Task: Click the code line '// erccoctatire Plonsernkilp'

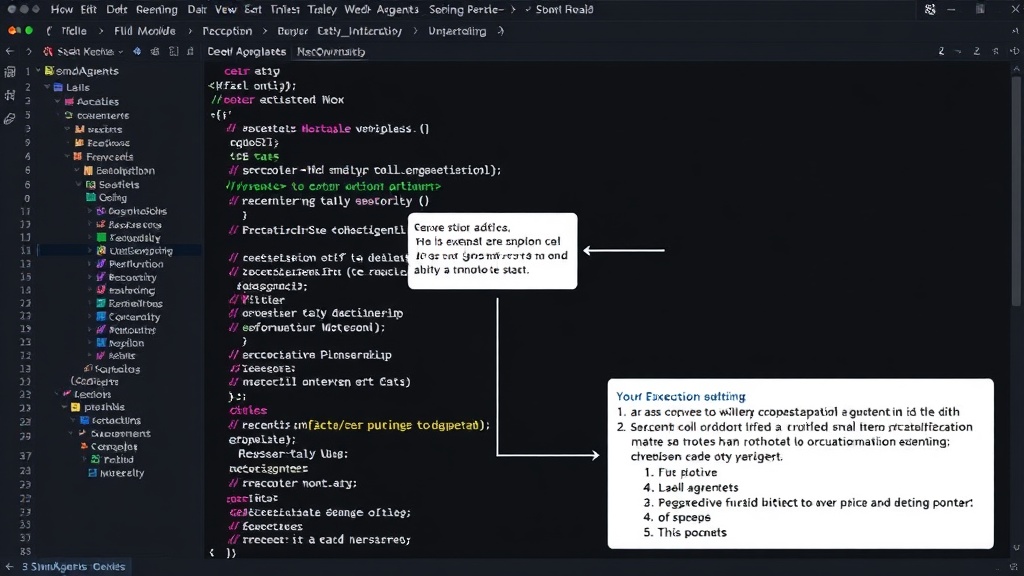Action: click(x=310, y=355)
